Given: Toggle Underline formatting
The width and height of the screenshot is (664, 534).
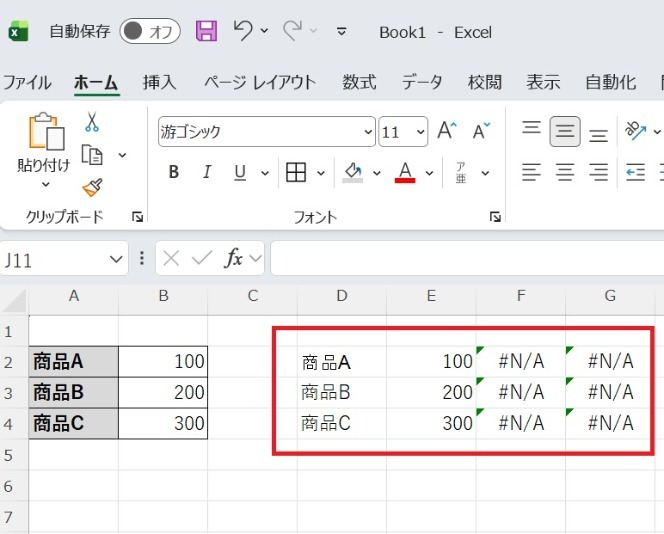Looking at the screenshot, I should pos(240,172).
